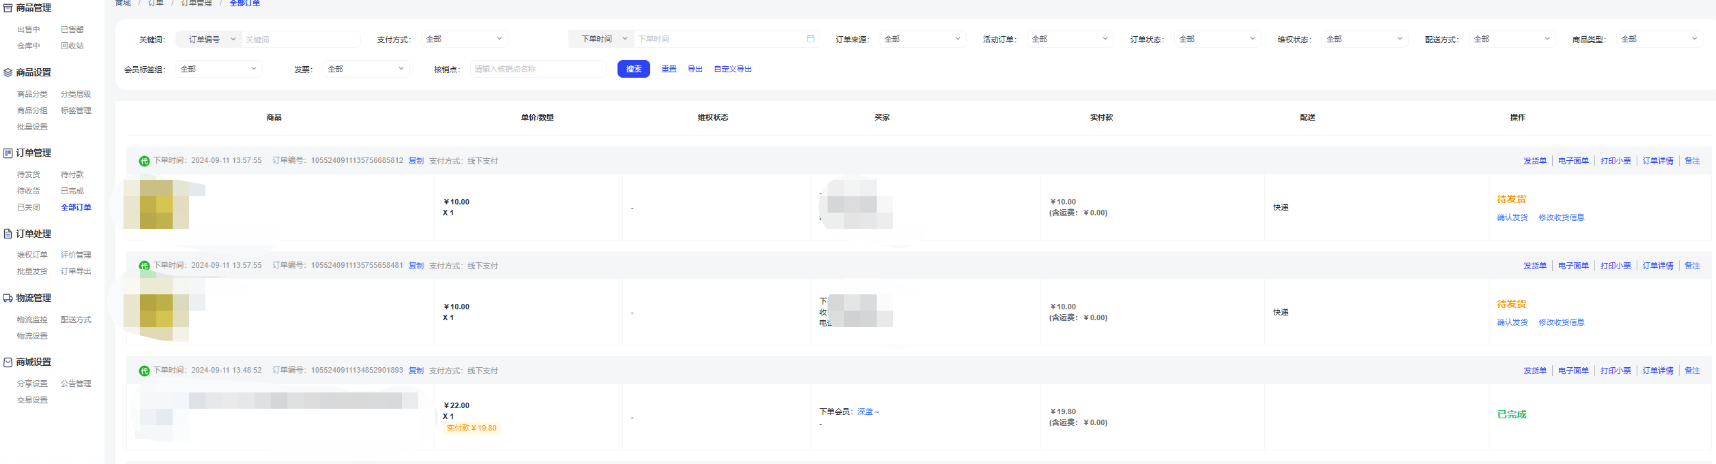Click the 核销点 name input field
This screenshot has width=1716, height=464.
point(536,69)
